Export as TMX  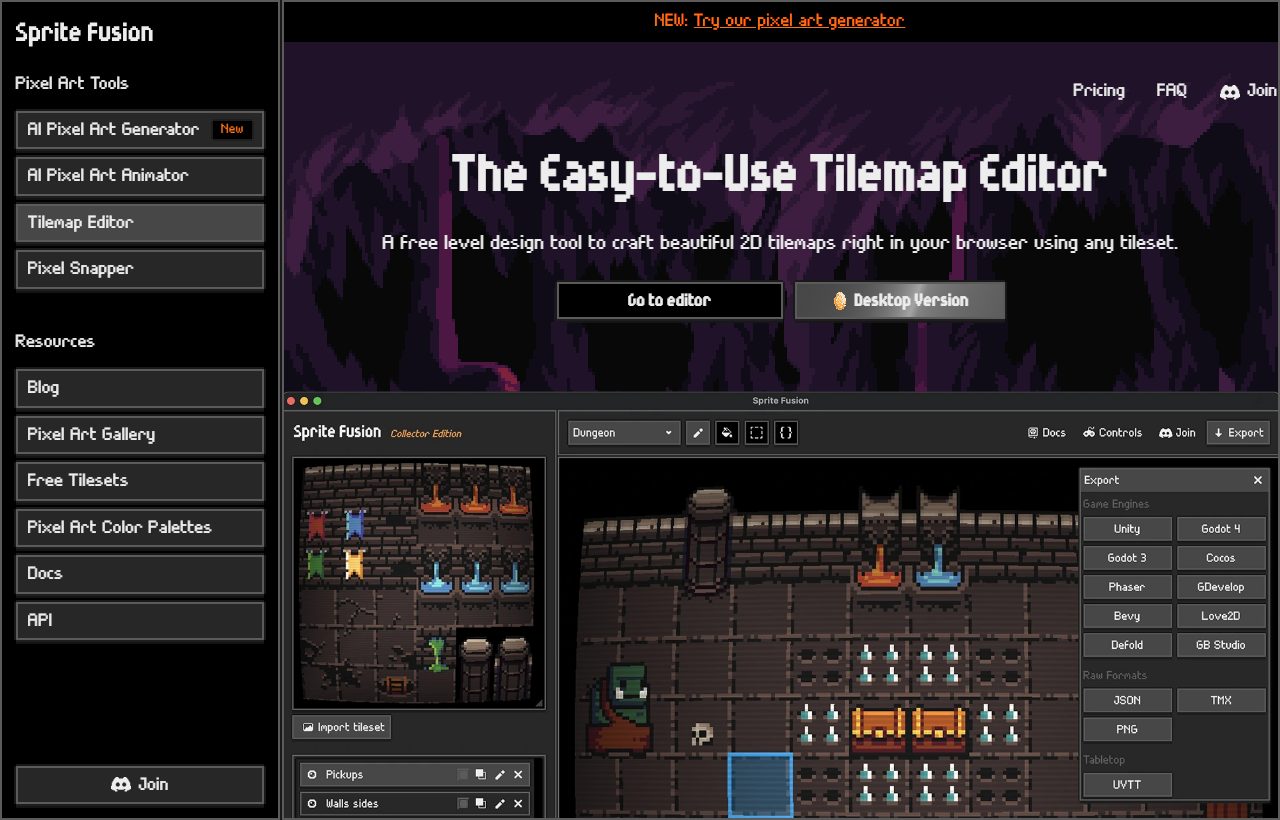coord(1221,700)
